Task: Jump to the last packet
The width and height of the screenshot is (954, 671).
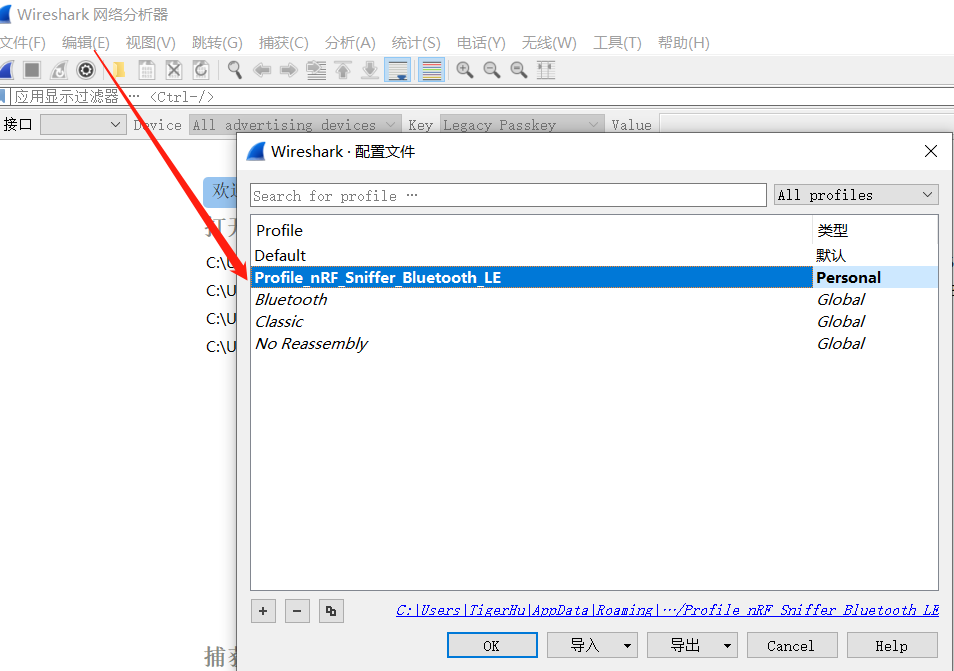Action: 369,70
